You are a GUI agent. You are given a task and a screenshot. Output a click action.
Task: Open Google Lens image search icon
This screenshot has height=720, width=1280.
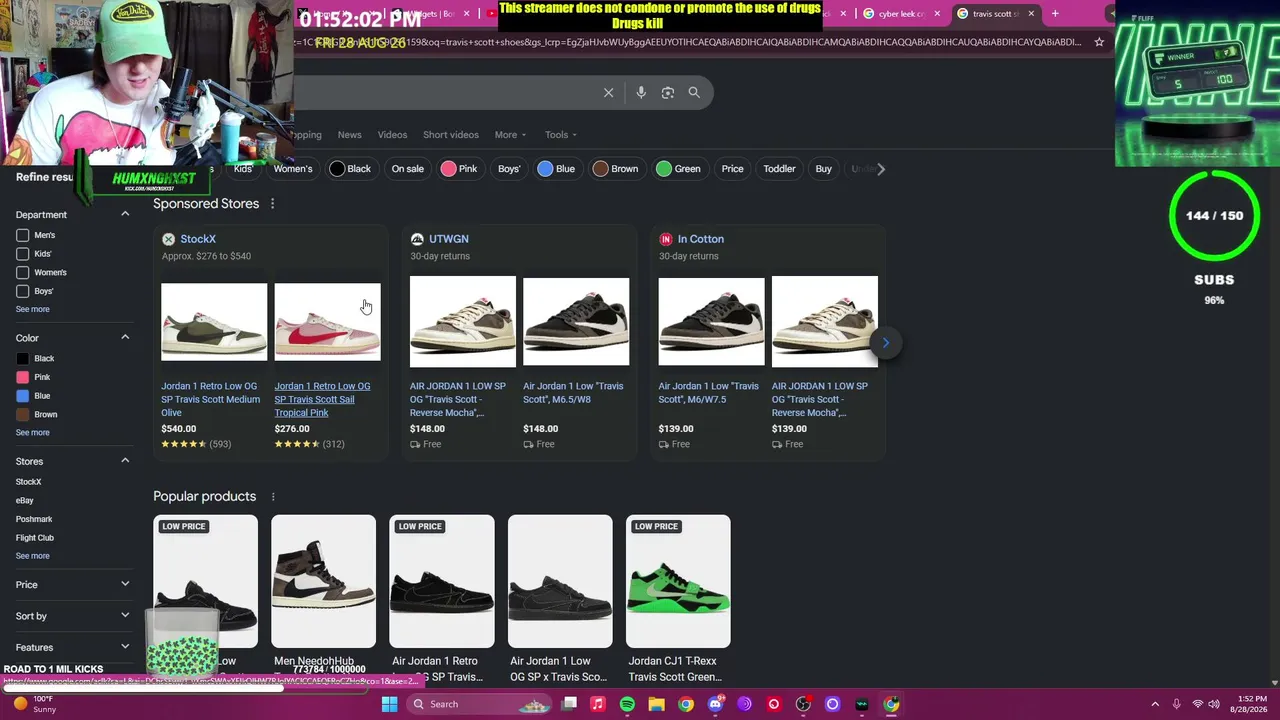[668, 93]
